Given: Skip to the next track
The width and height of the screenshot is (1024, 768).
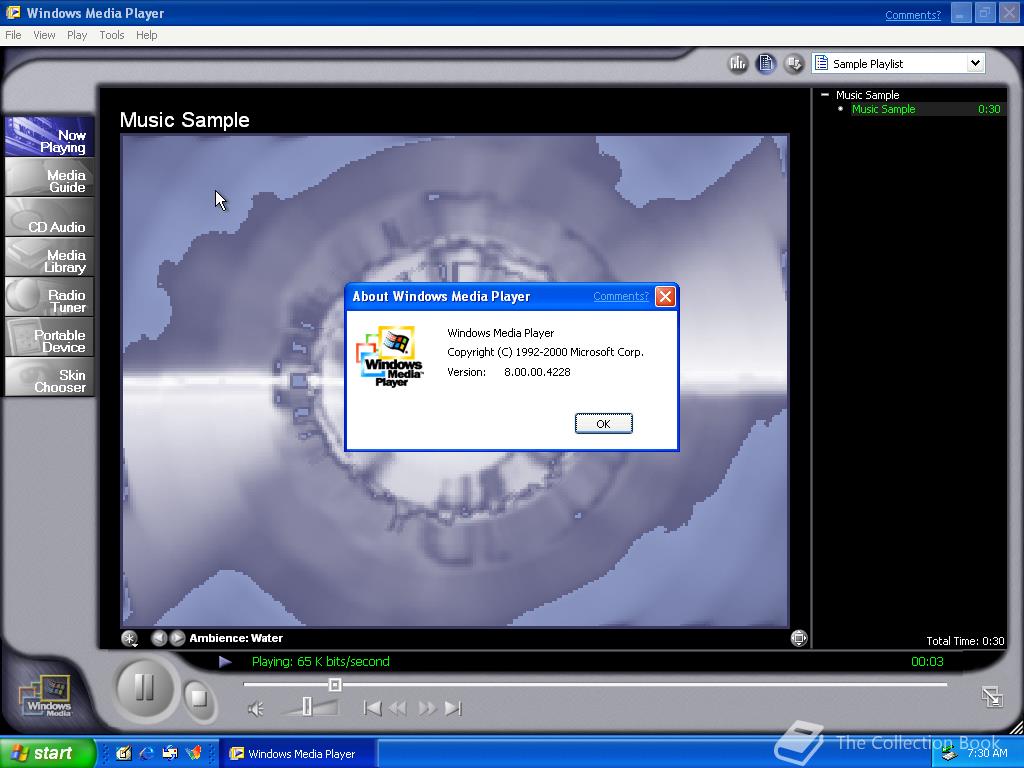Looking at the screenshot, I should (x=453, y=708).
